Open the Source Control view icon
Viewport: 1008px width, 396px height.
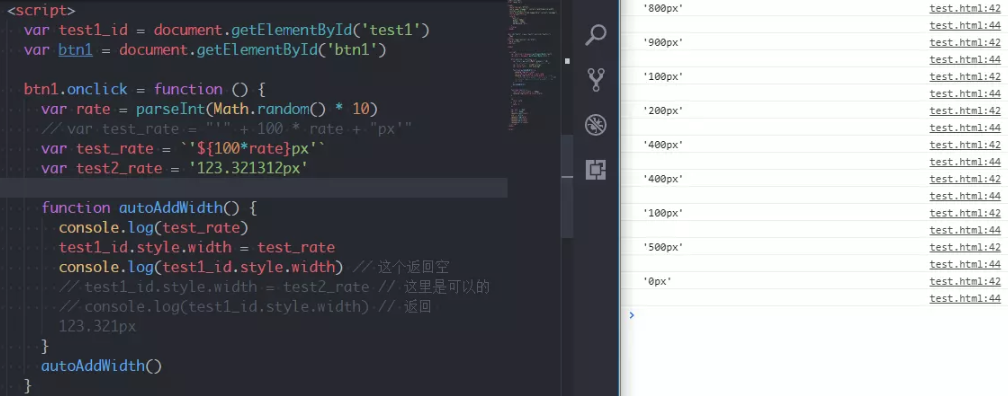[x=596, y=80]
